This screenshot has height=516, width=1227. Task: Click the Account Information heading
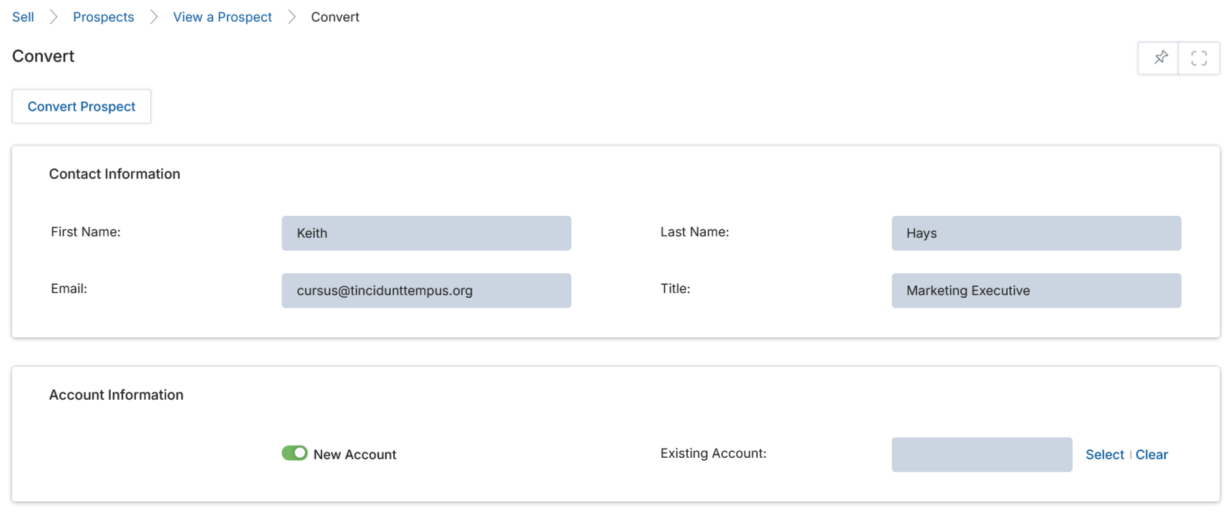[116, 395]
